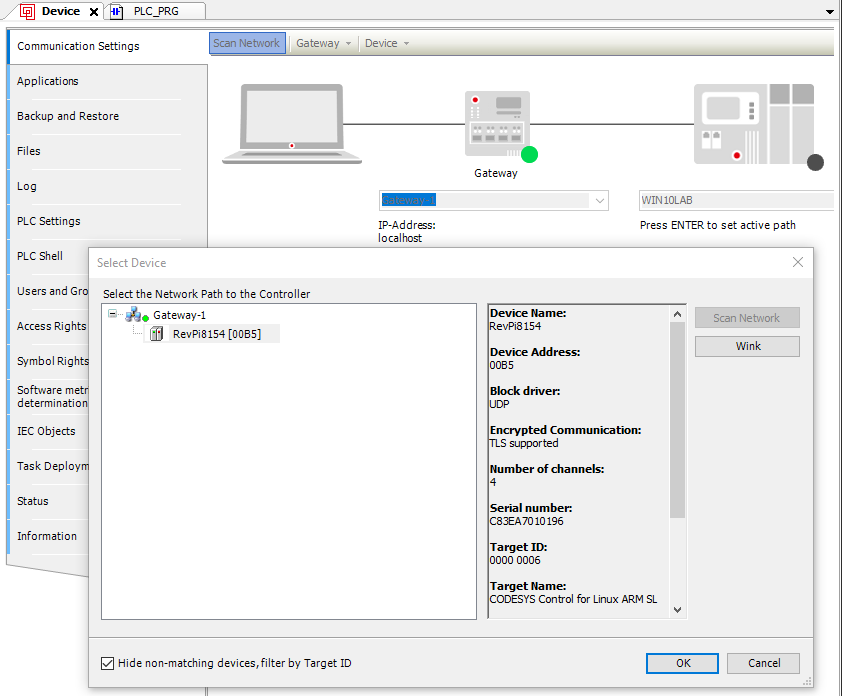
Task: Close the Device editor tab
Action: pyautogui.click(x=94, y=12)
